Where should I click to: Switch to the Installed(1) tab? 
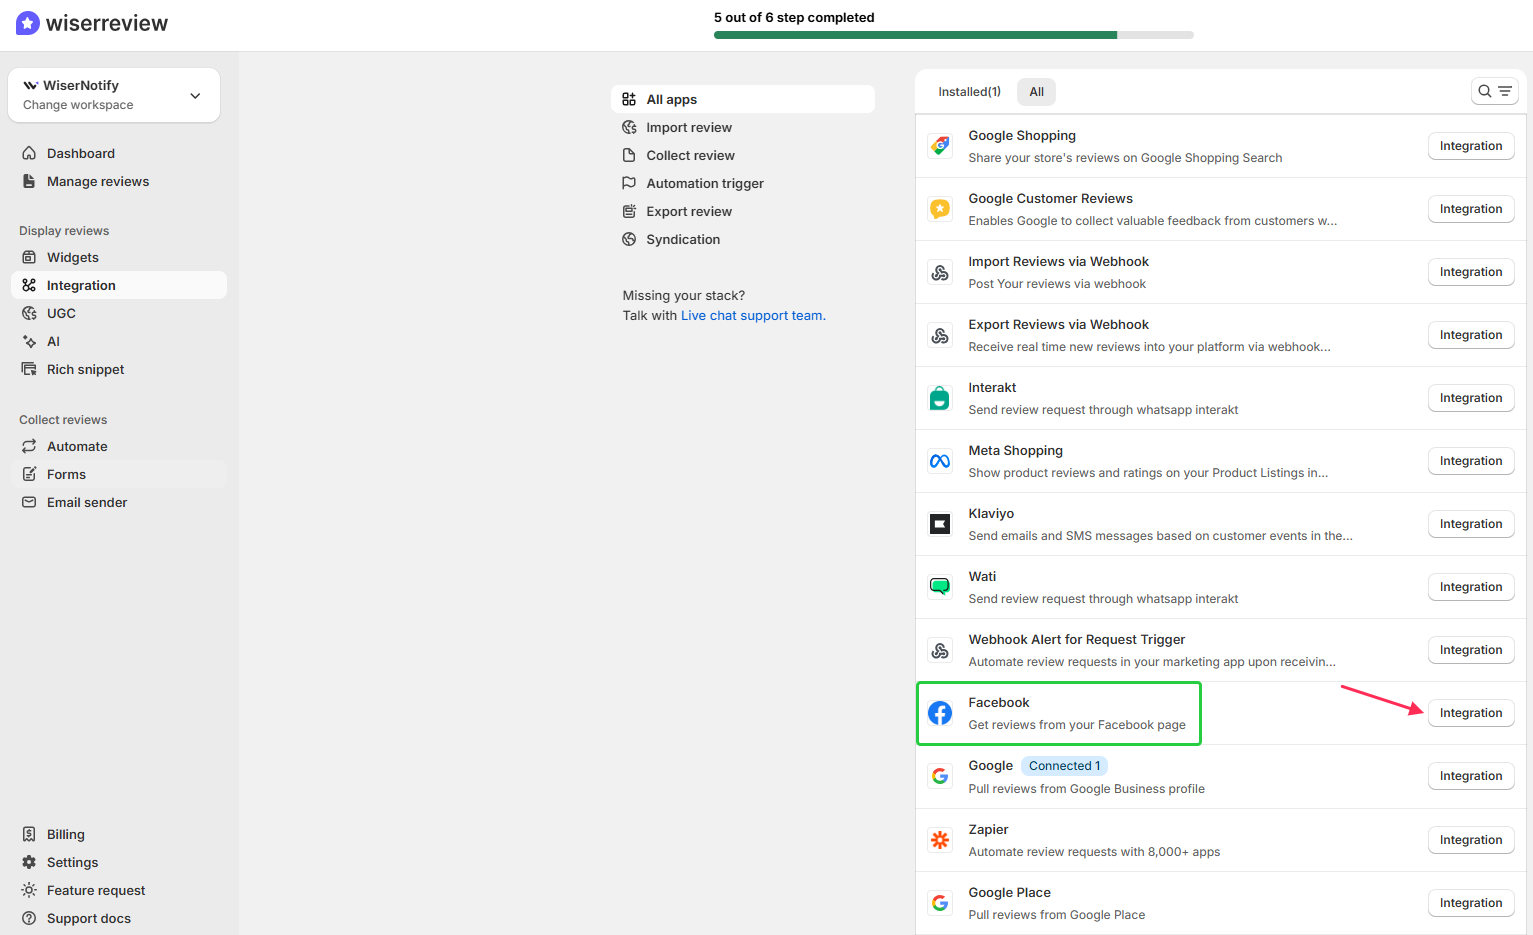coord(969,92)
